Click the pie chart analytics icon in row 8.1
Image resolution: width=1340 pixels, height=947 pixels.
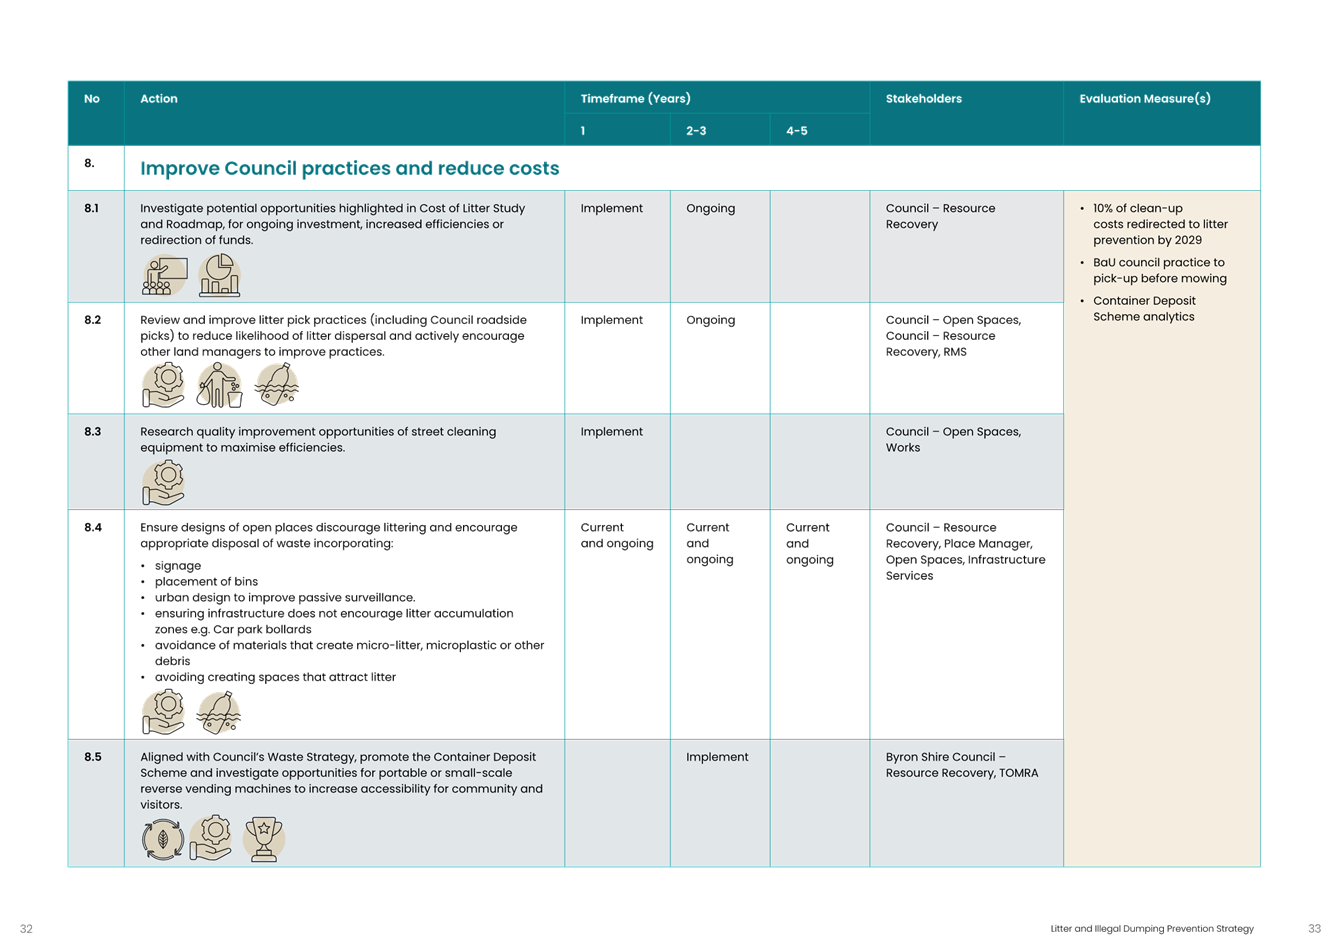click(x=219, y=275)
